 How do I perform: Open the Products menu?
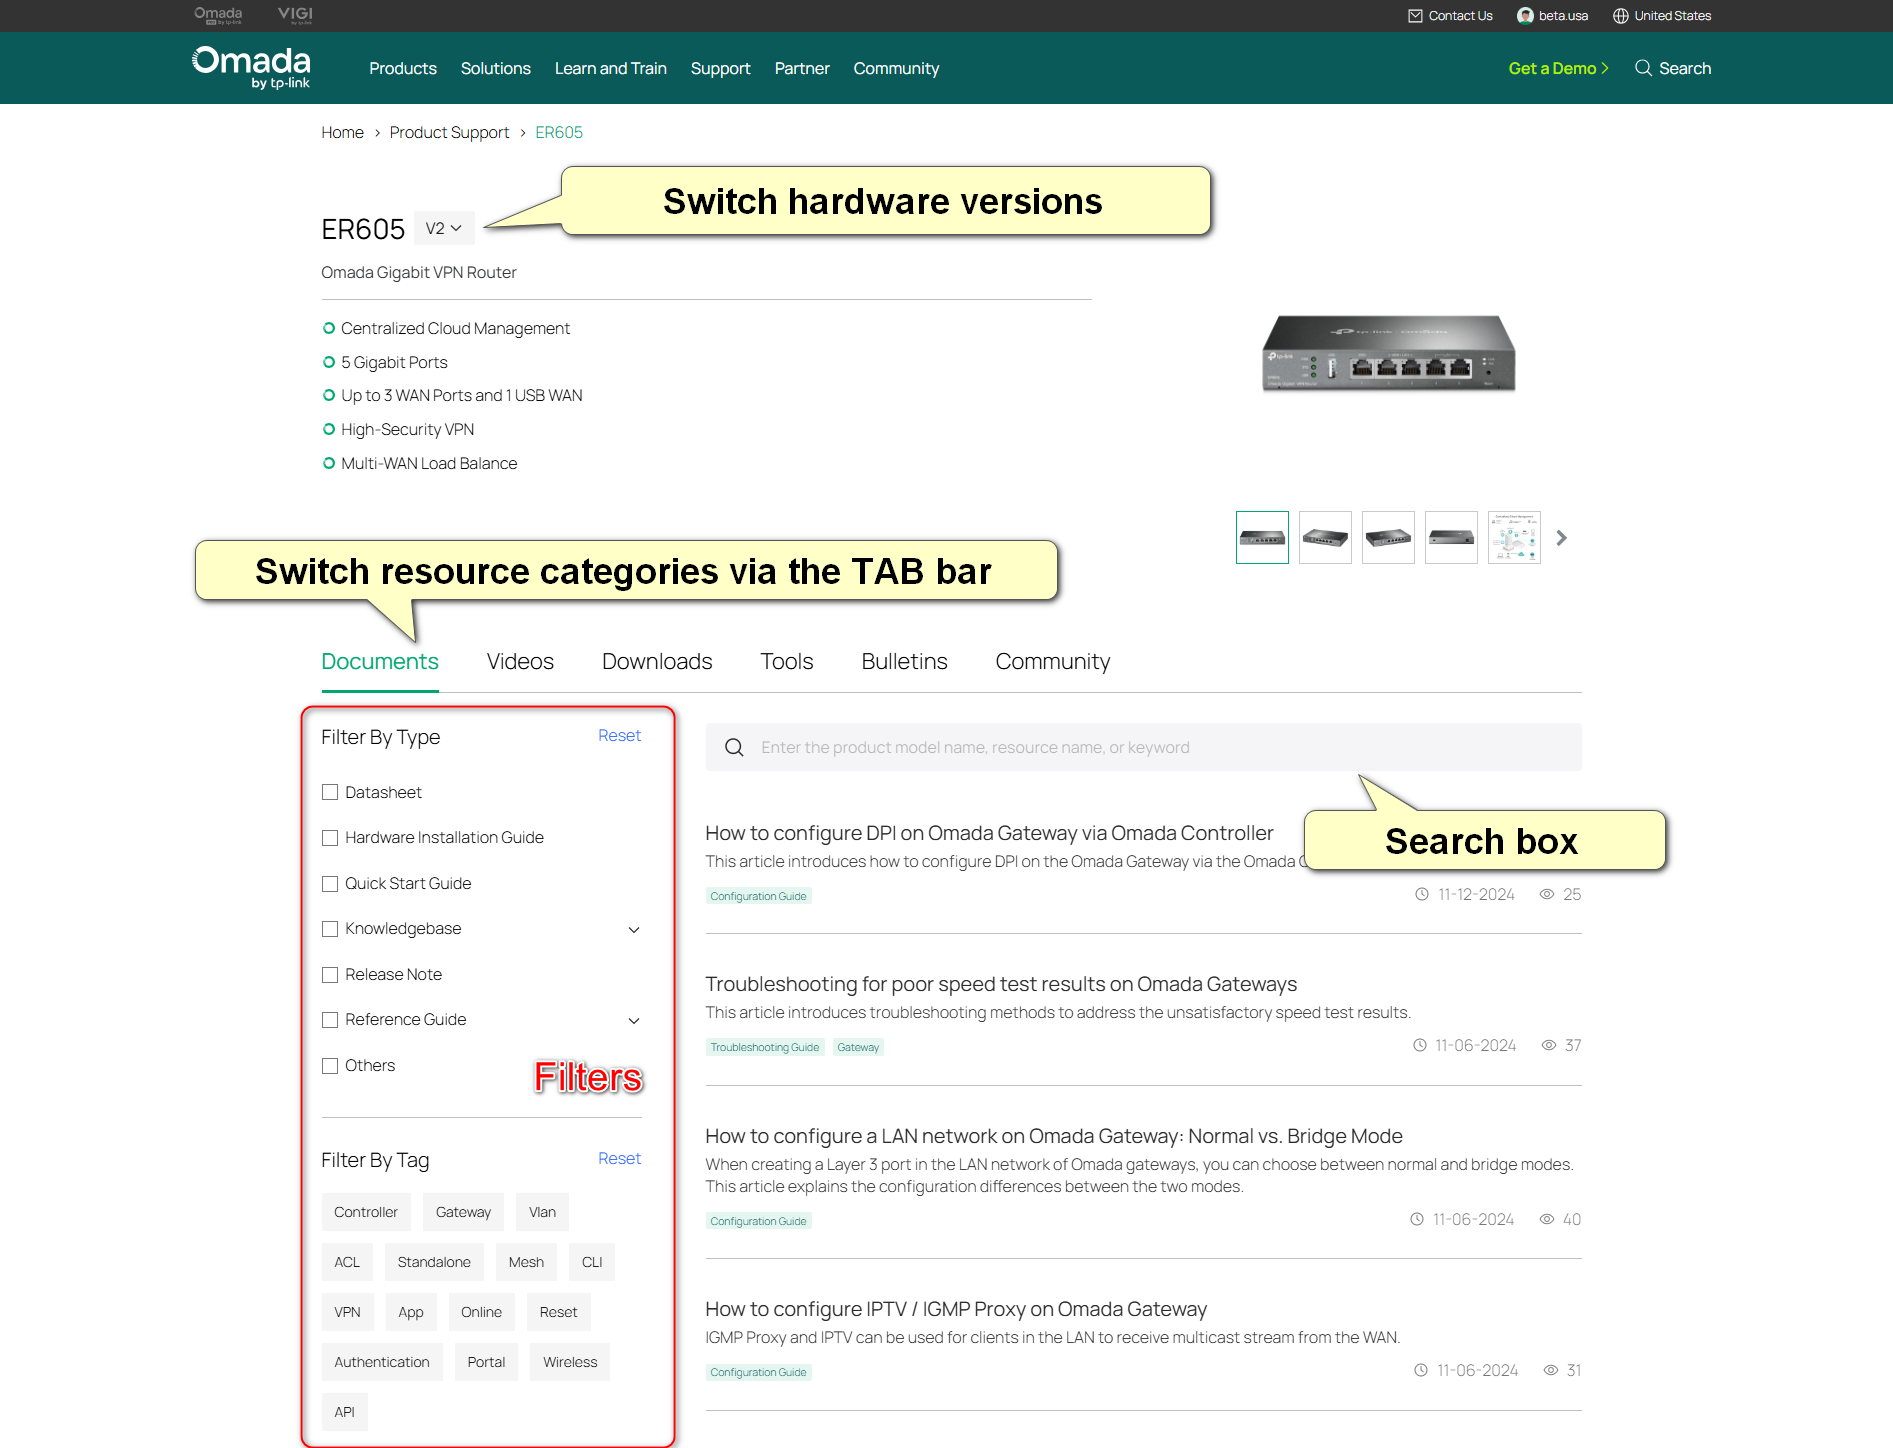(x=403, y=68)
